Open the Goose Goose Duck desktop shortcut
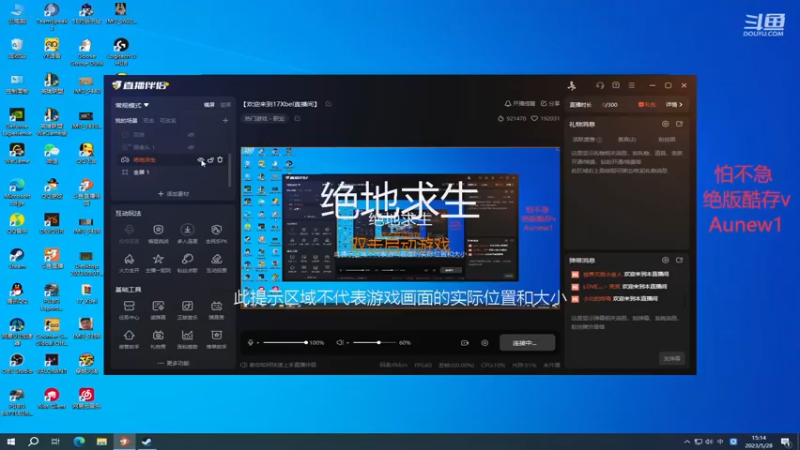Screen dimensions: 800x450 [86, 52]
